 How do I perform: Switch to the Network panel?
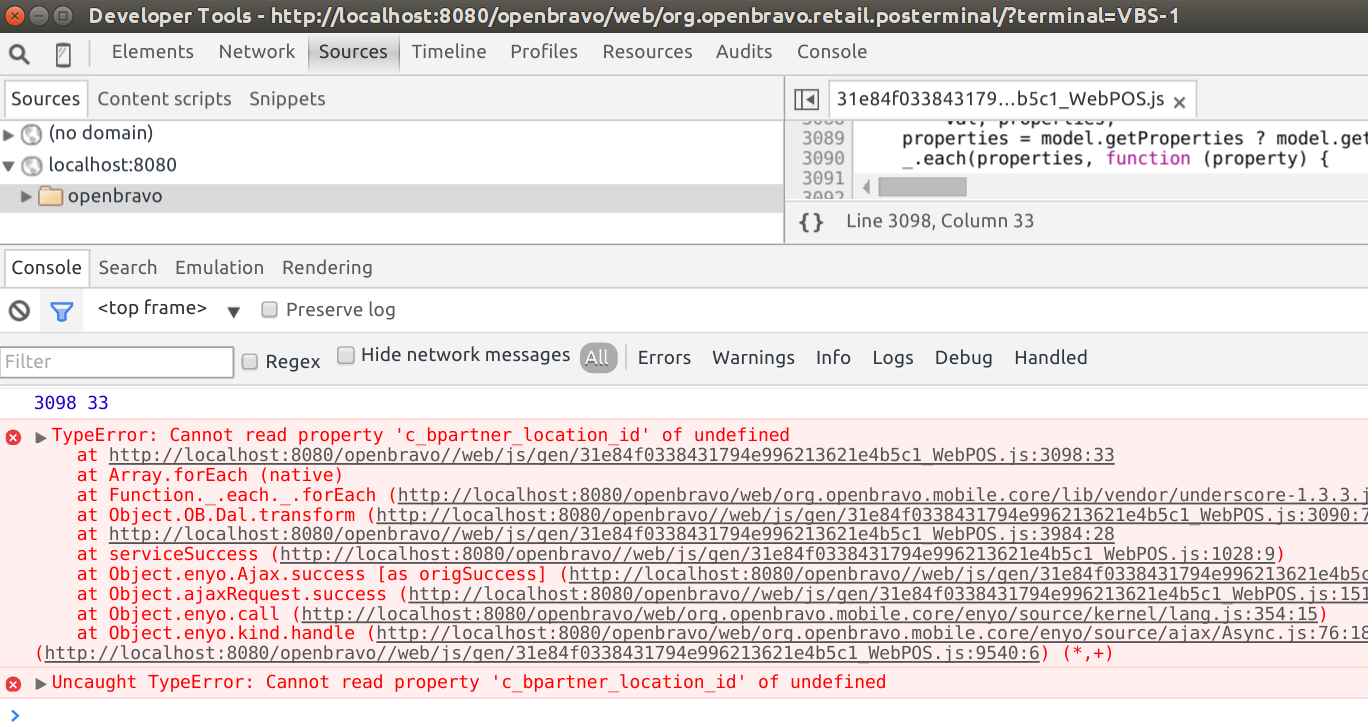coord(257,52)
